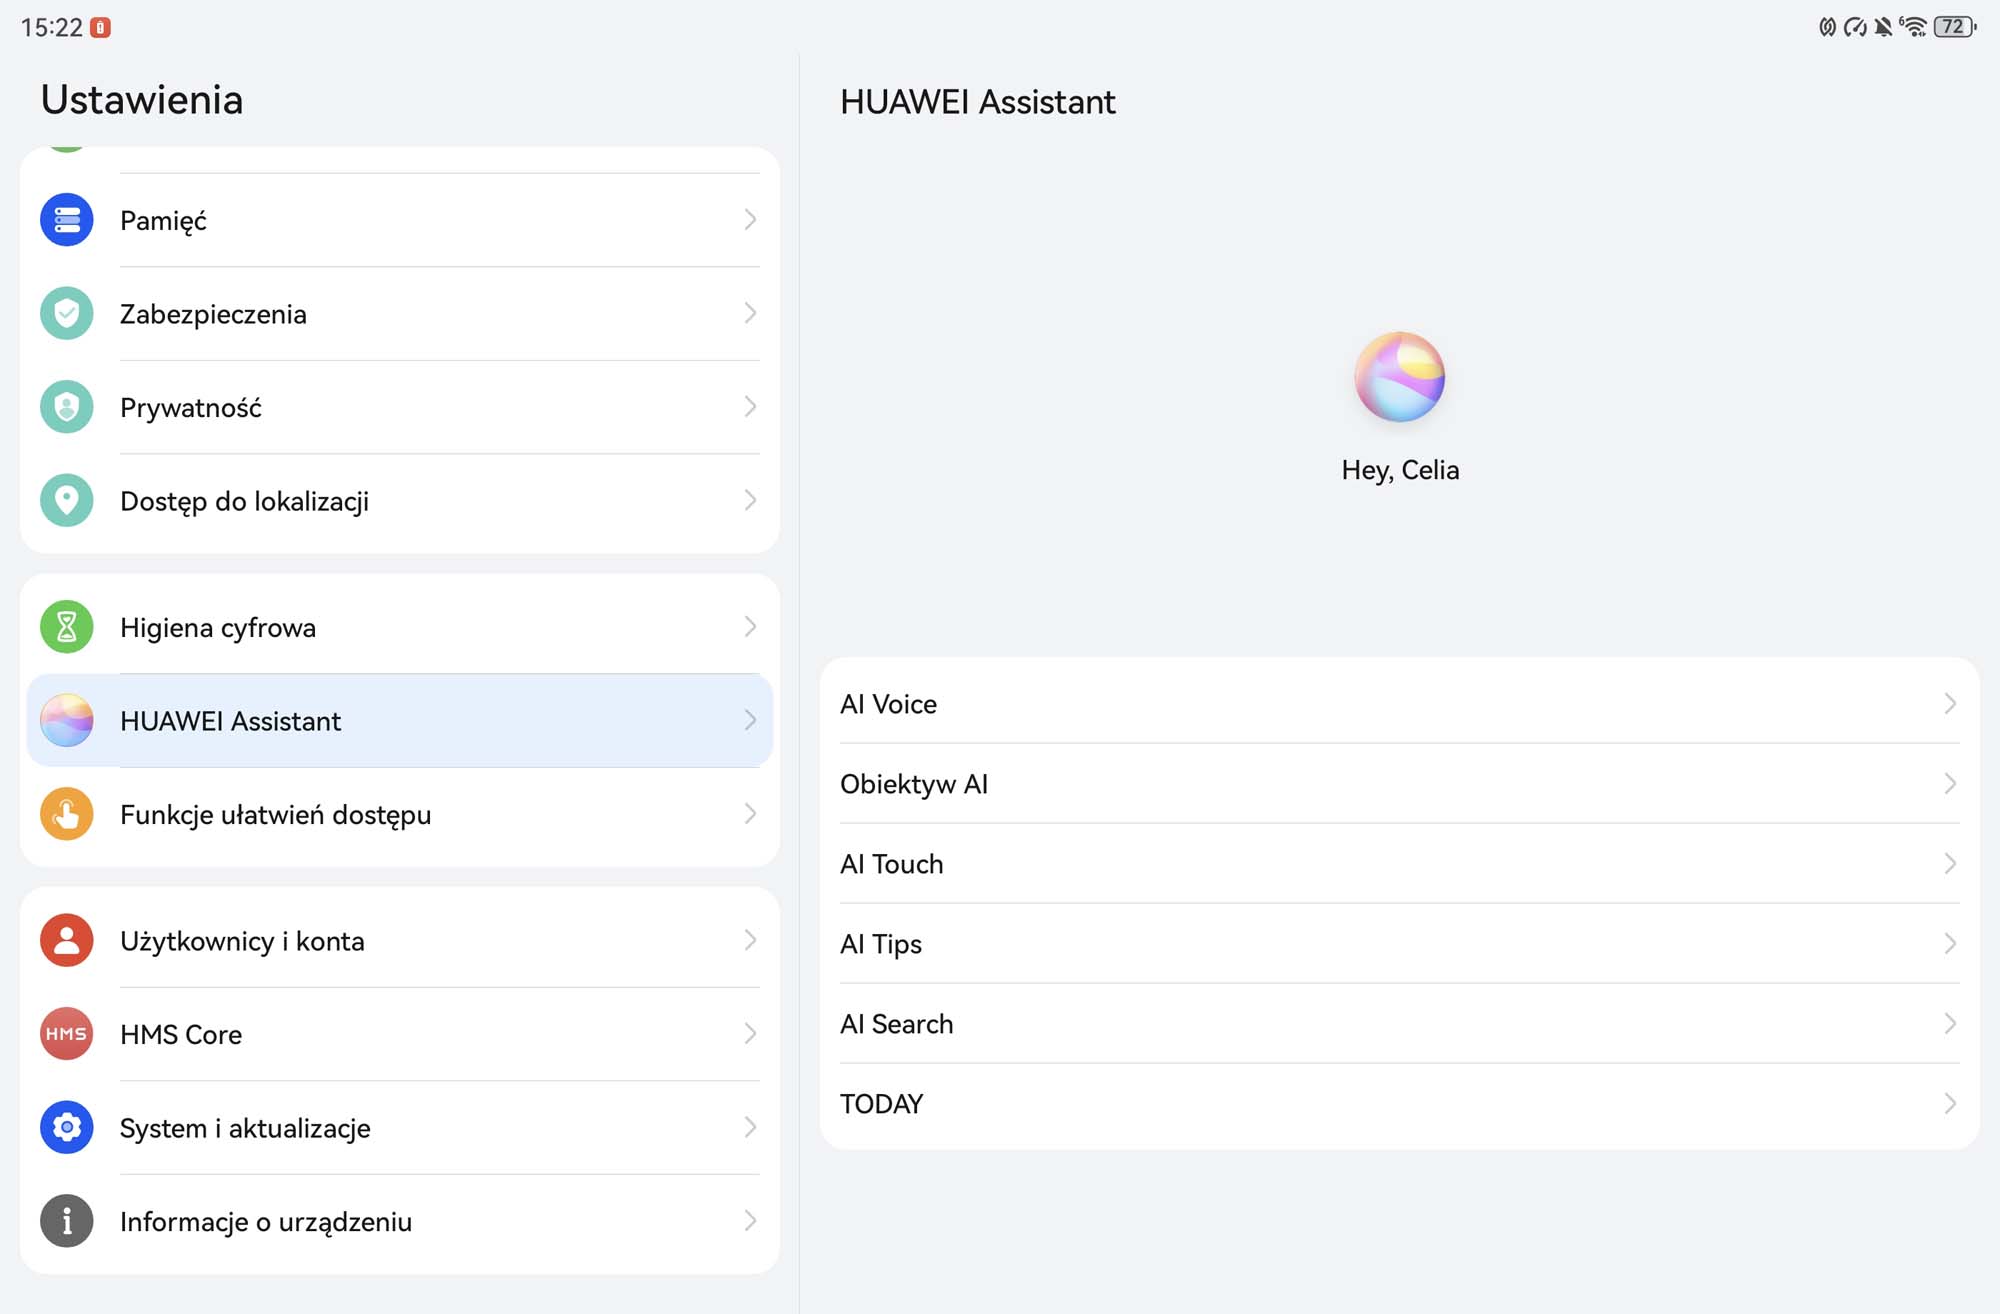The height and width of the screenshot is (1314, 2000).
Task: Click the AI Search chevron arrow
Action: click(x=1950, y=1024)
